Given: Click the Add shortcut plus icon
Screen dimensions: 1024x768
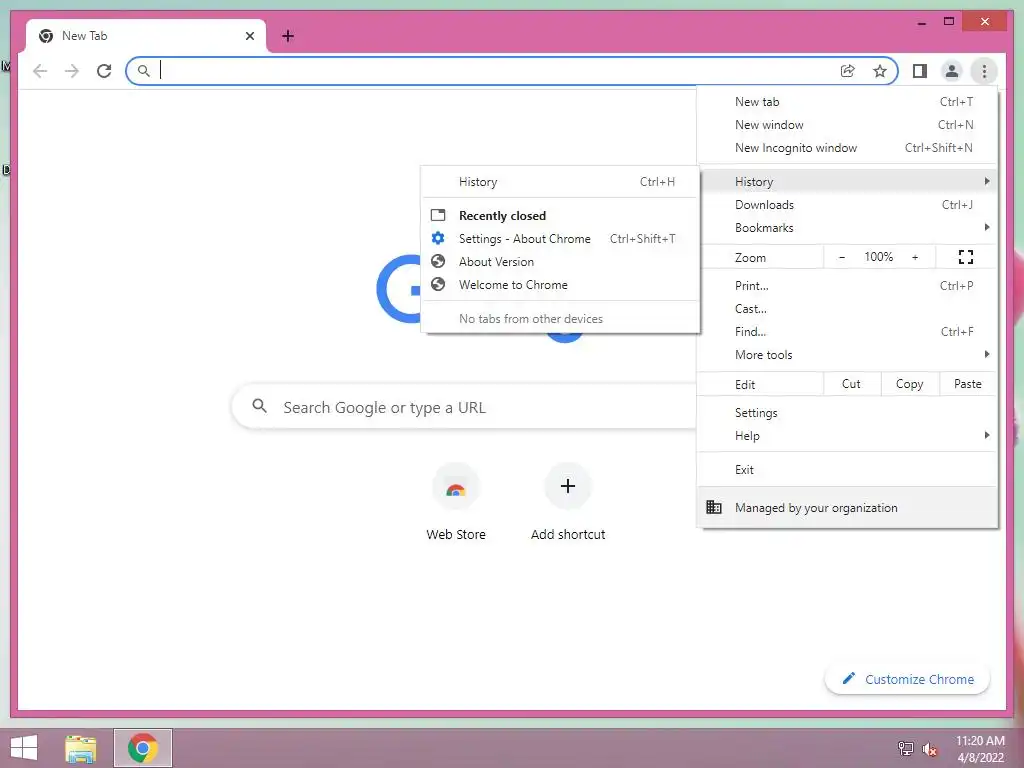Looking at the screenshot, I should coord(568,486).
